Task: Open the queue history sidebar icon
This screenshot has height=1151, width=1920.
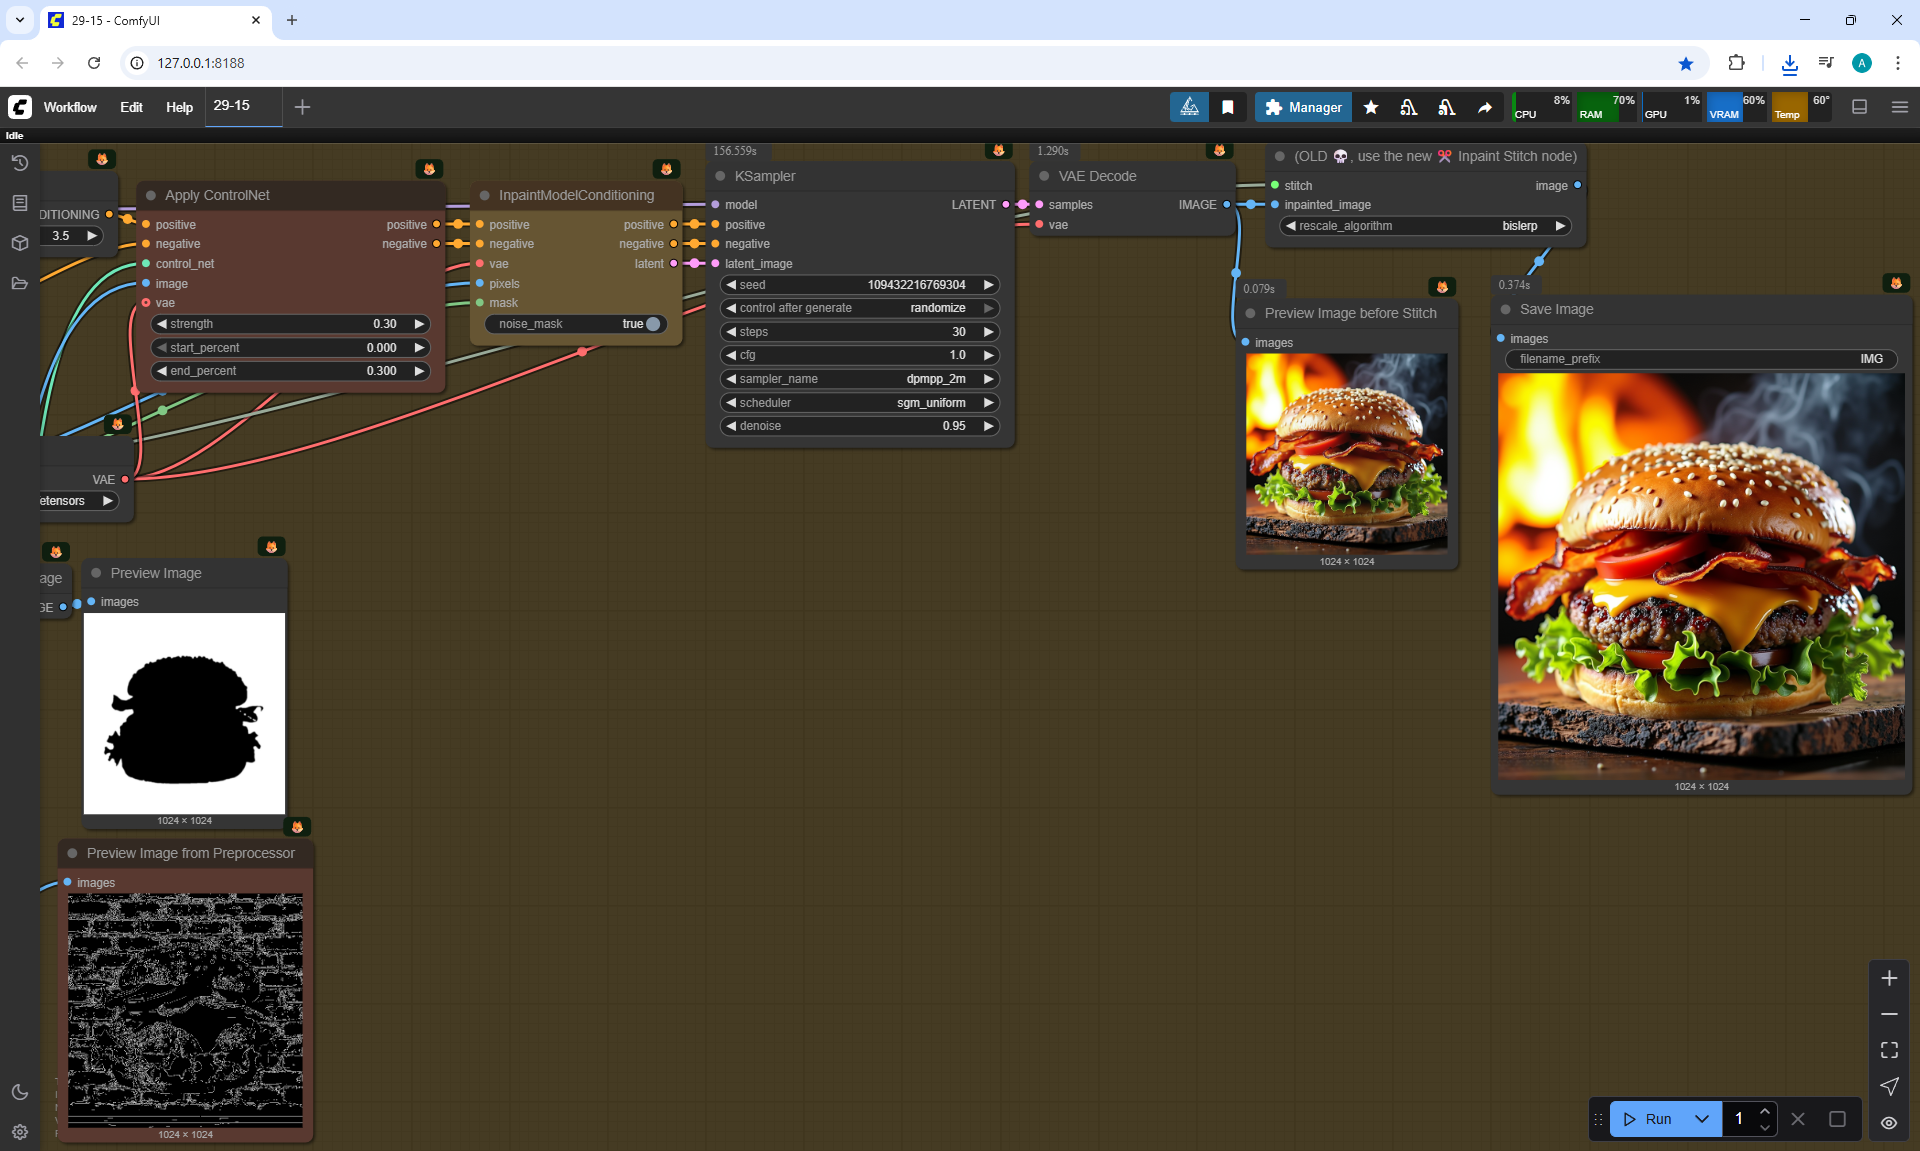Action: [19, 163]
